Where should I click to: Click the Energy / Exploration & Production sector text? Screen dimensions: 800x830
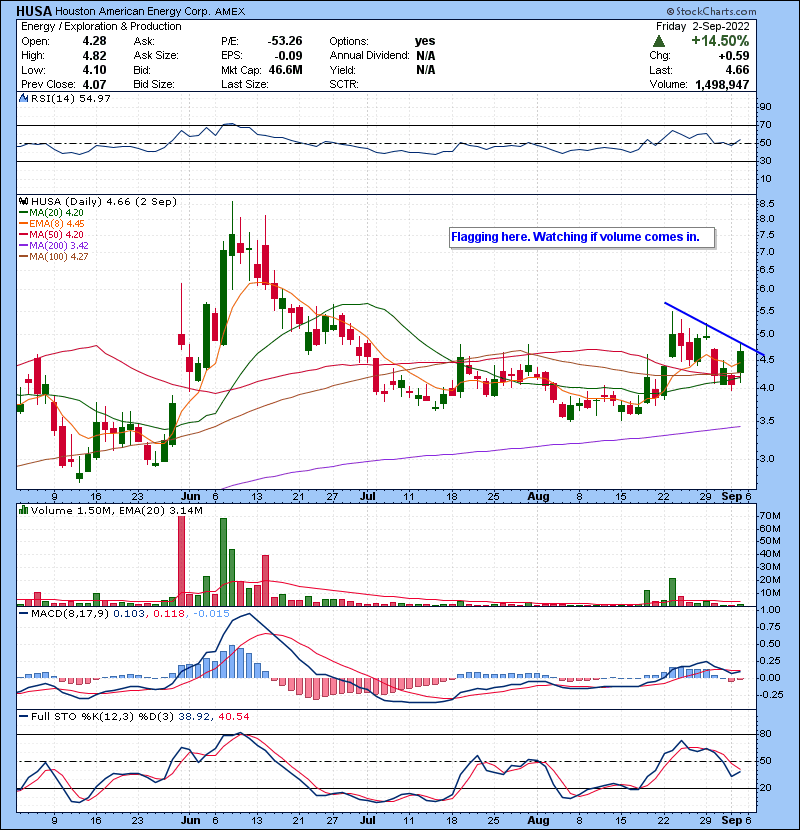coord(101,26)
